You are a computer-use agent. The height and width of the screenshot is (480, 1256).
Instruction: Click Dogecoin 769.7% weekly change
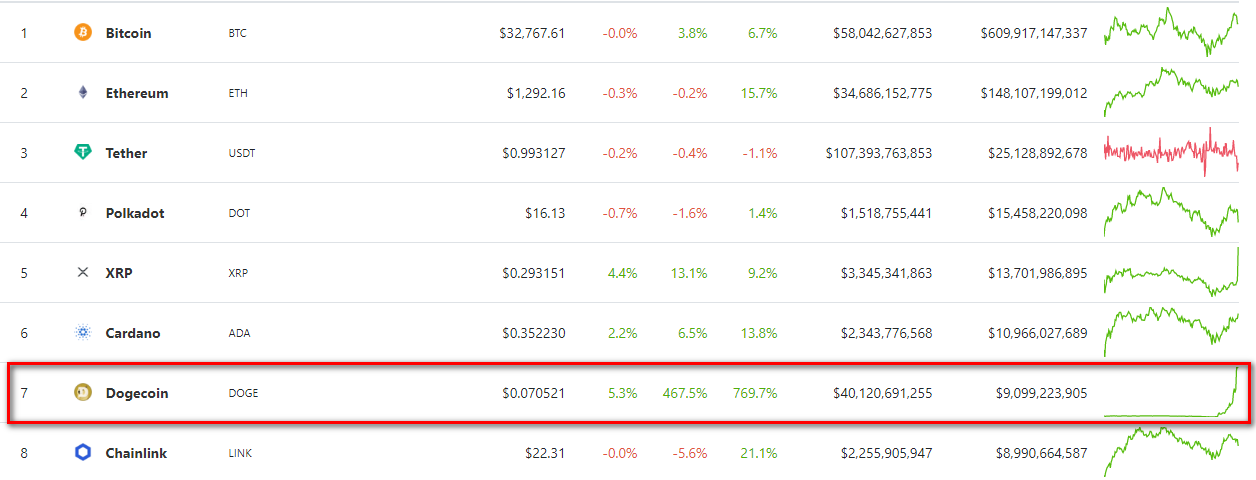[x=755, y=393]
